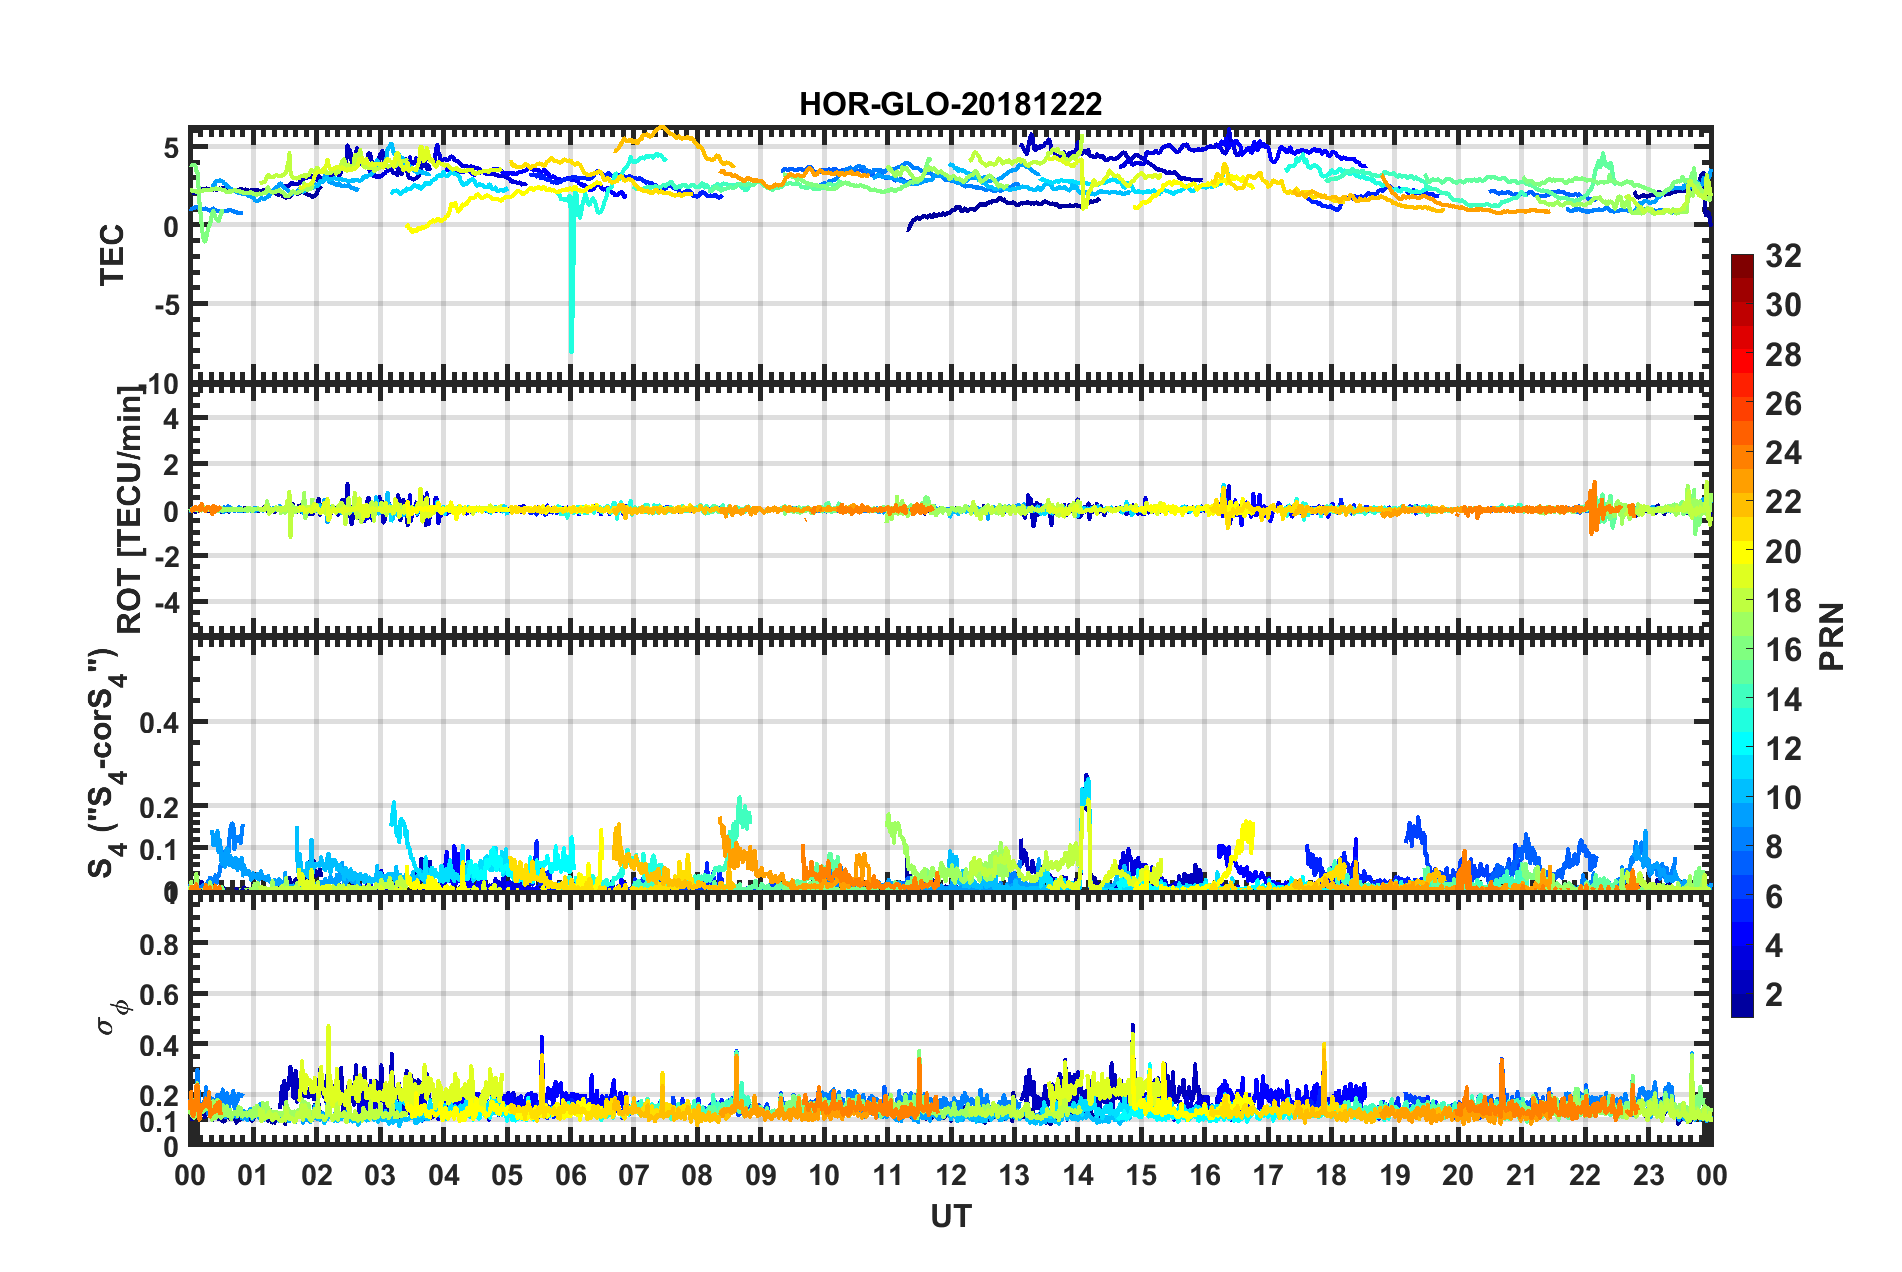
Task: Select the TEC y-axis label
Action: (112, 254)
